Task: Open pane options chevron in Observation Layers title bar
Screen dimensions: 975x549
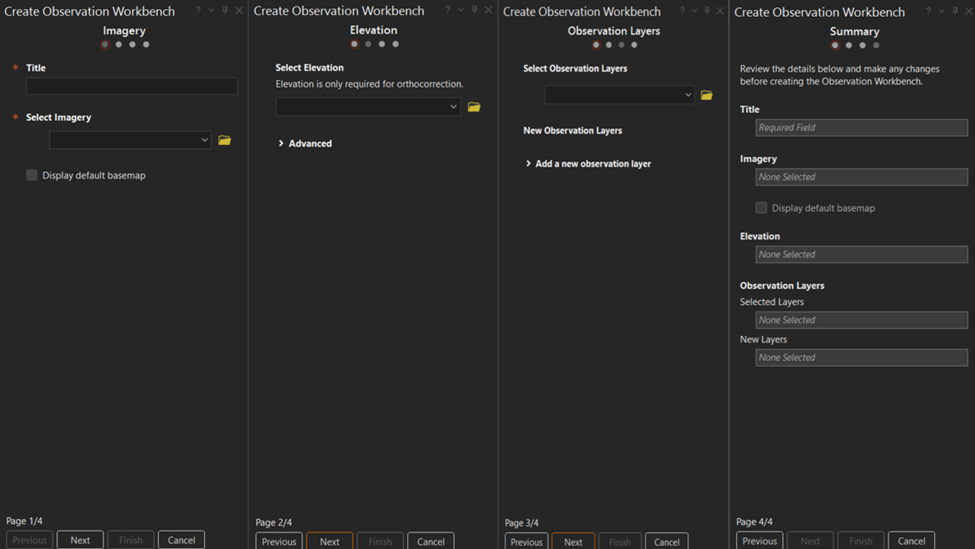Action: 695,11
